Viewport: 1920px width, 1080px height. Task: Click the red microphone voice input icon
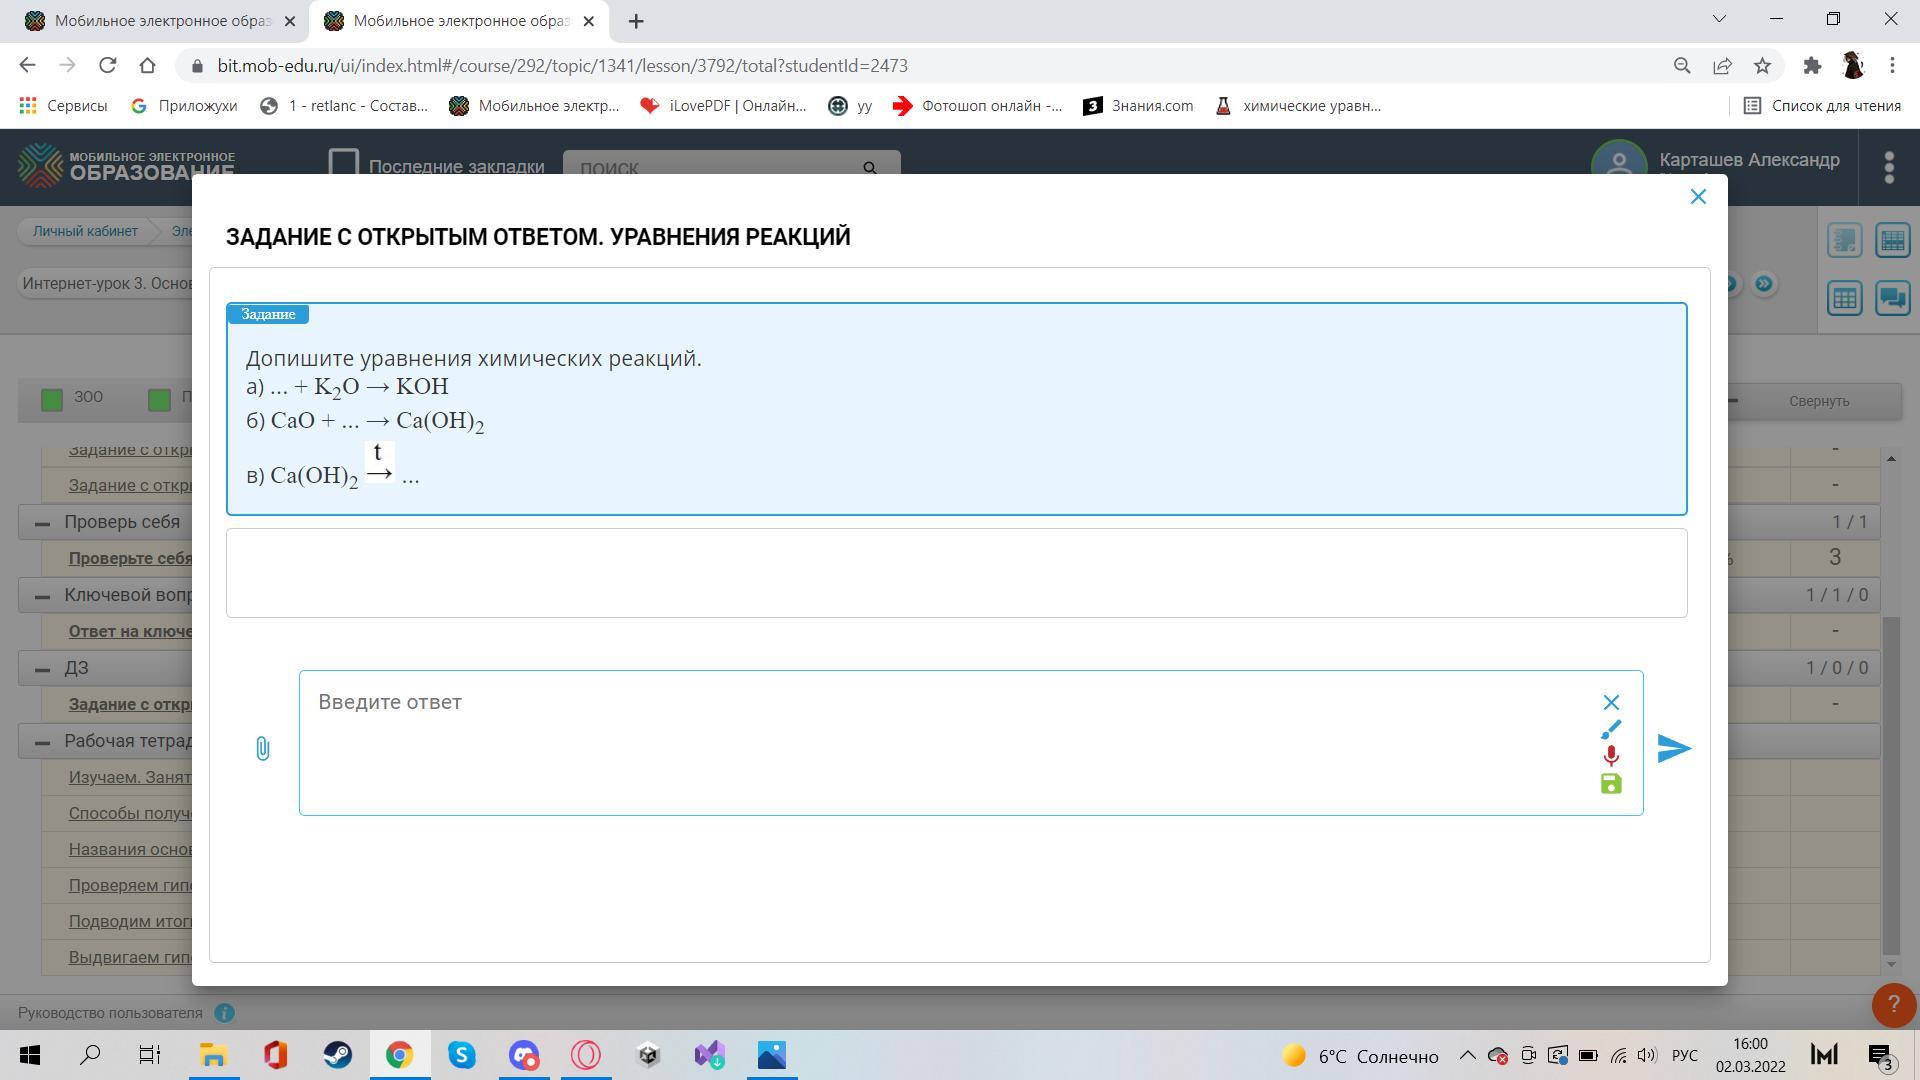point(1610,756)
